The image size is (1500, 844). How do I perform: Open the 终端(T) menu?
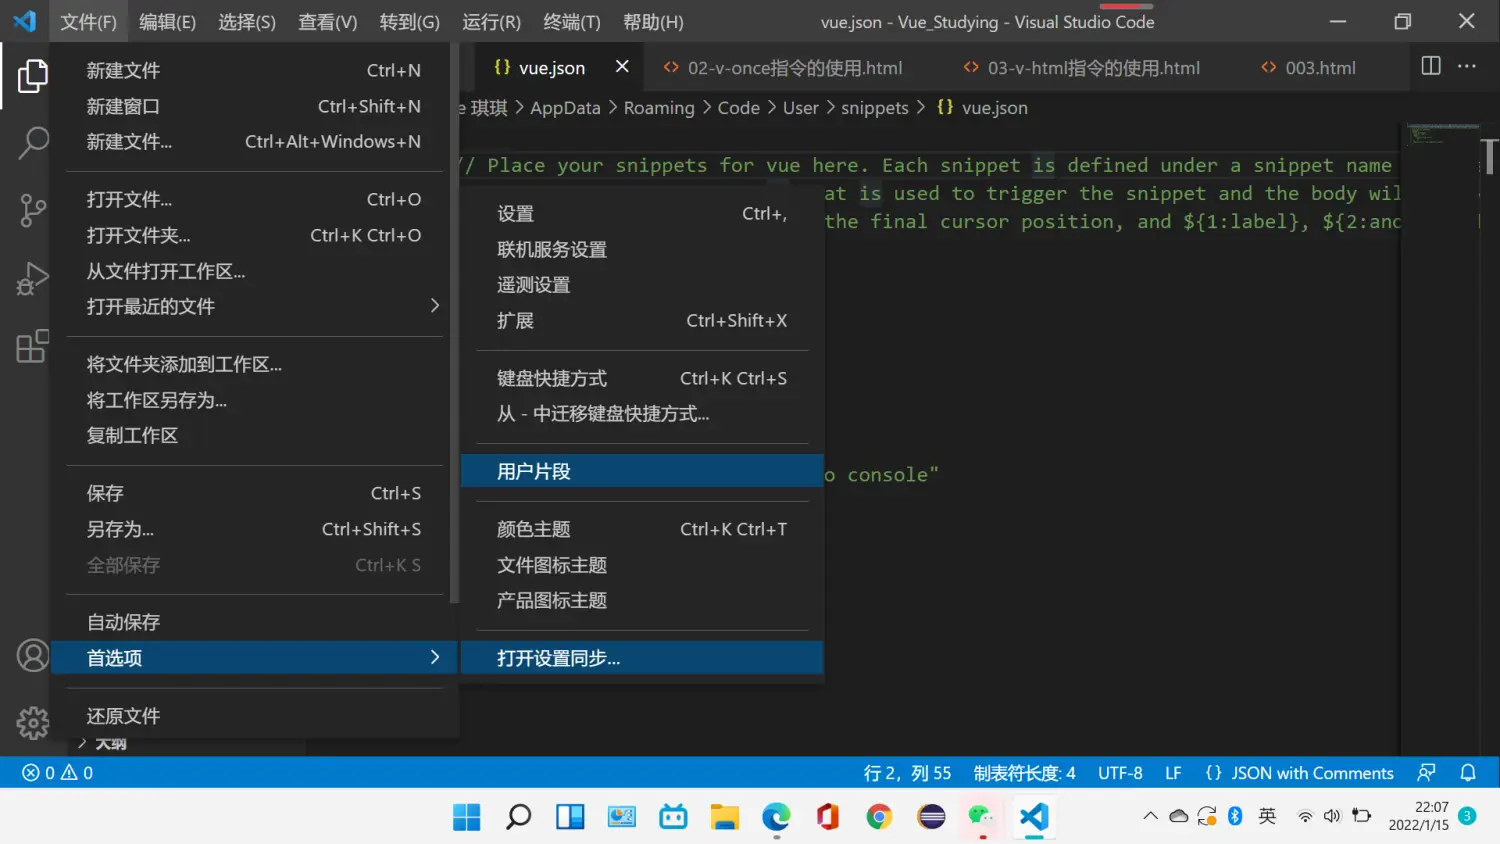(x=572, y=22)
